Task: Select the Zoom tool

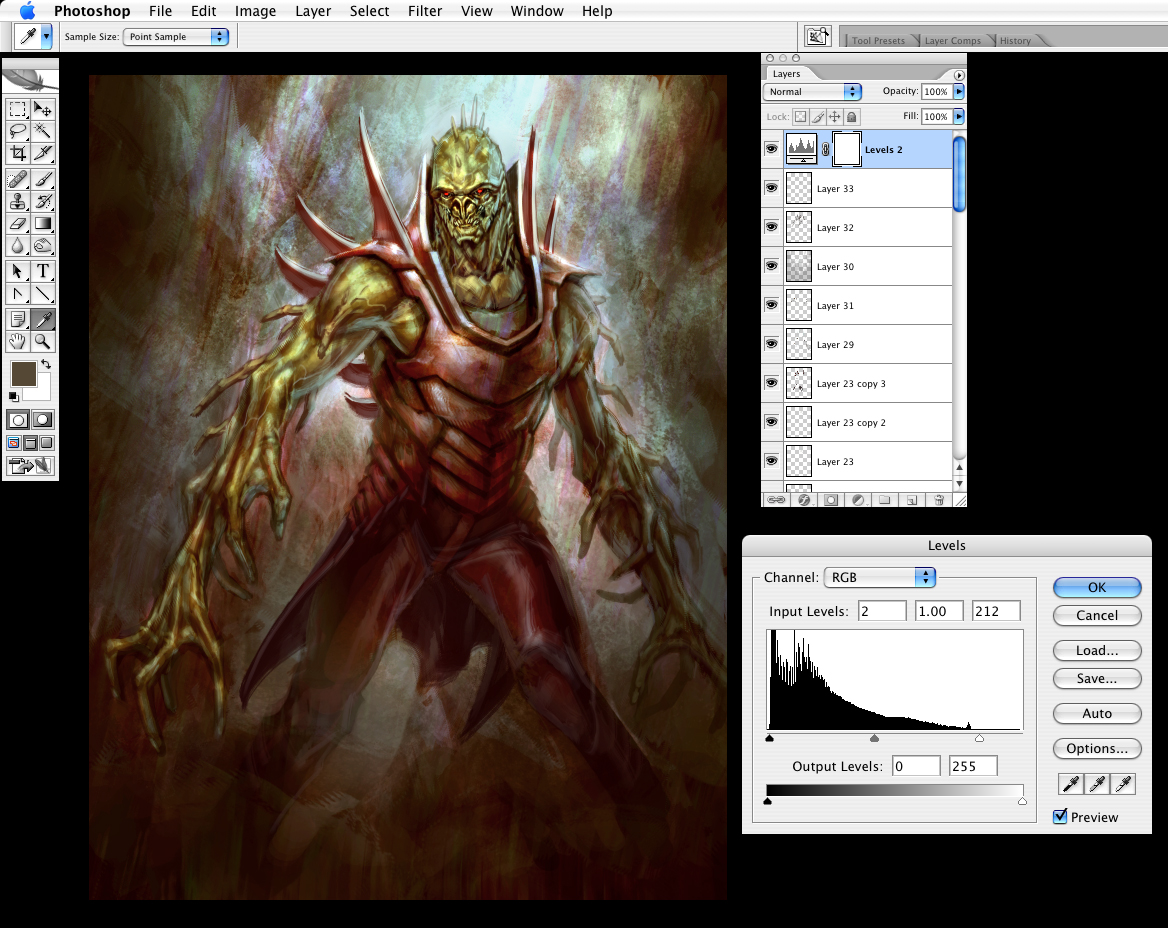Action: [43, 342]
